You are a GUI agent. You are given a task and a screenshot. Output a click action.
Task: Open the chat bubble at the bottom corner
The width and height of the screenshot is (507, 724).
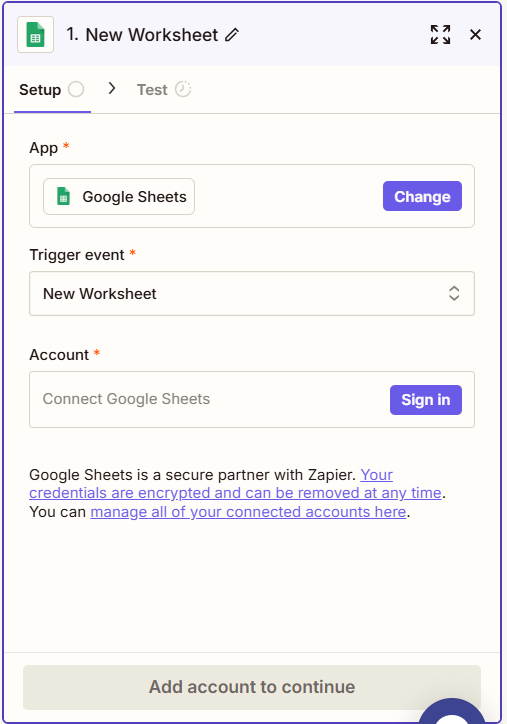(453, 712)
